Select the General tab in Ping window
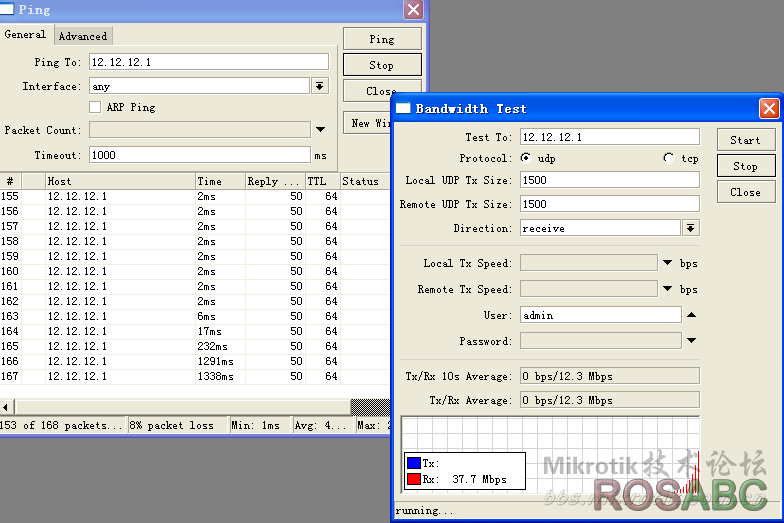Image resolution: width=784 pixels, height=523 pixels. pyautogui.click(x=25, y=34)
